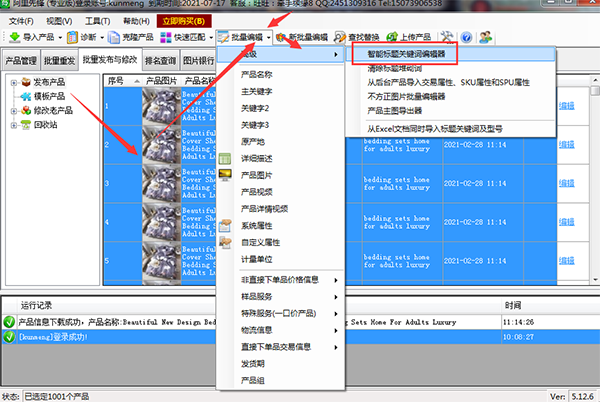Click the clipboard icon beside 系统属性
This screenshot has height=402, width=600.
coord(225,226)
